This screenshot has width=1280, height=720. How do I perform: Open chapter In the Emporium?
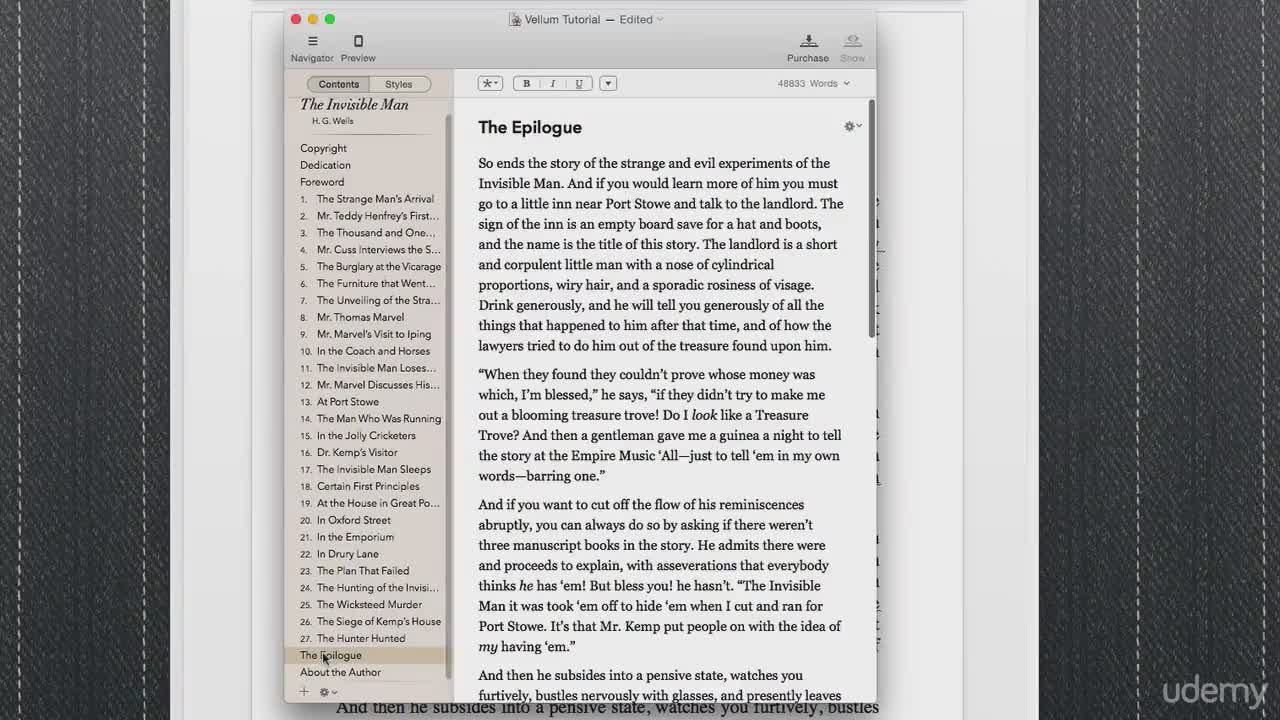click(355, 538)
